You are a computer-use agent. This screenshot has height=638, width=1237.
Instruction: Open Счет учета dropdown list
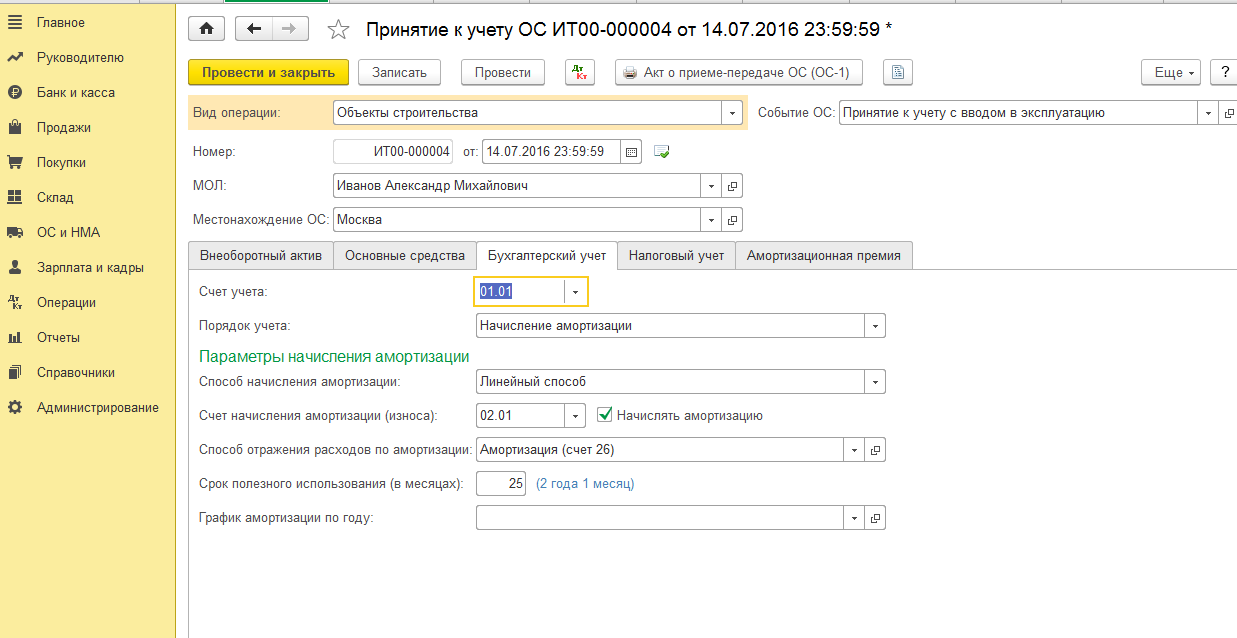tap(575, 292)
